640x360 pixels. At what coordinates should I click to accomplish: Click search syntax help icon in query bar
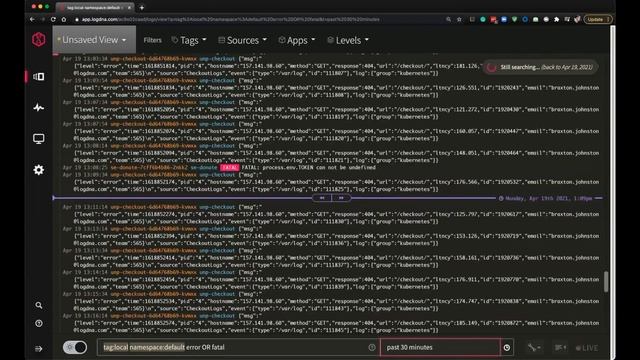[x=372, y=347]
